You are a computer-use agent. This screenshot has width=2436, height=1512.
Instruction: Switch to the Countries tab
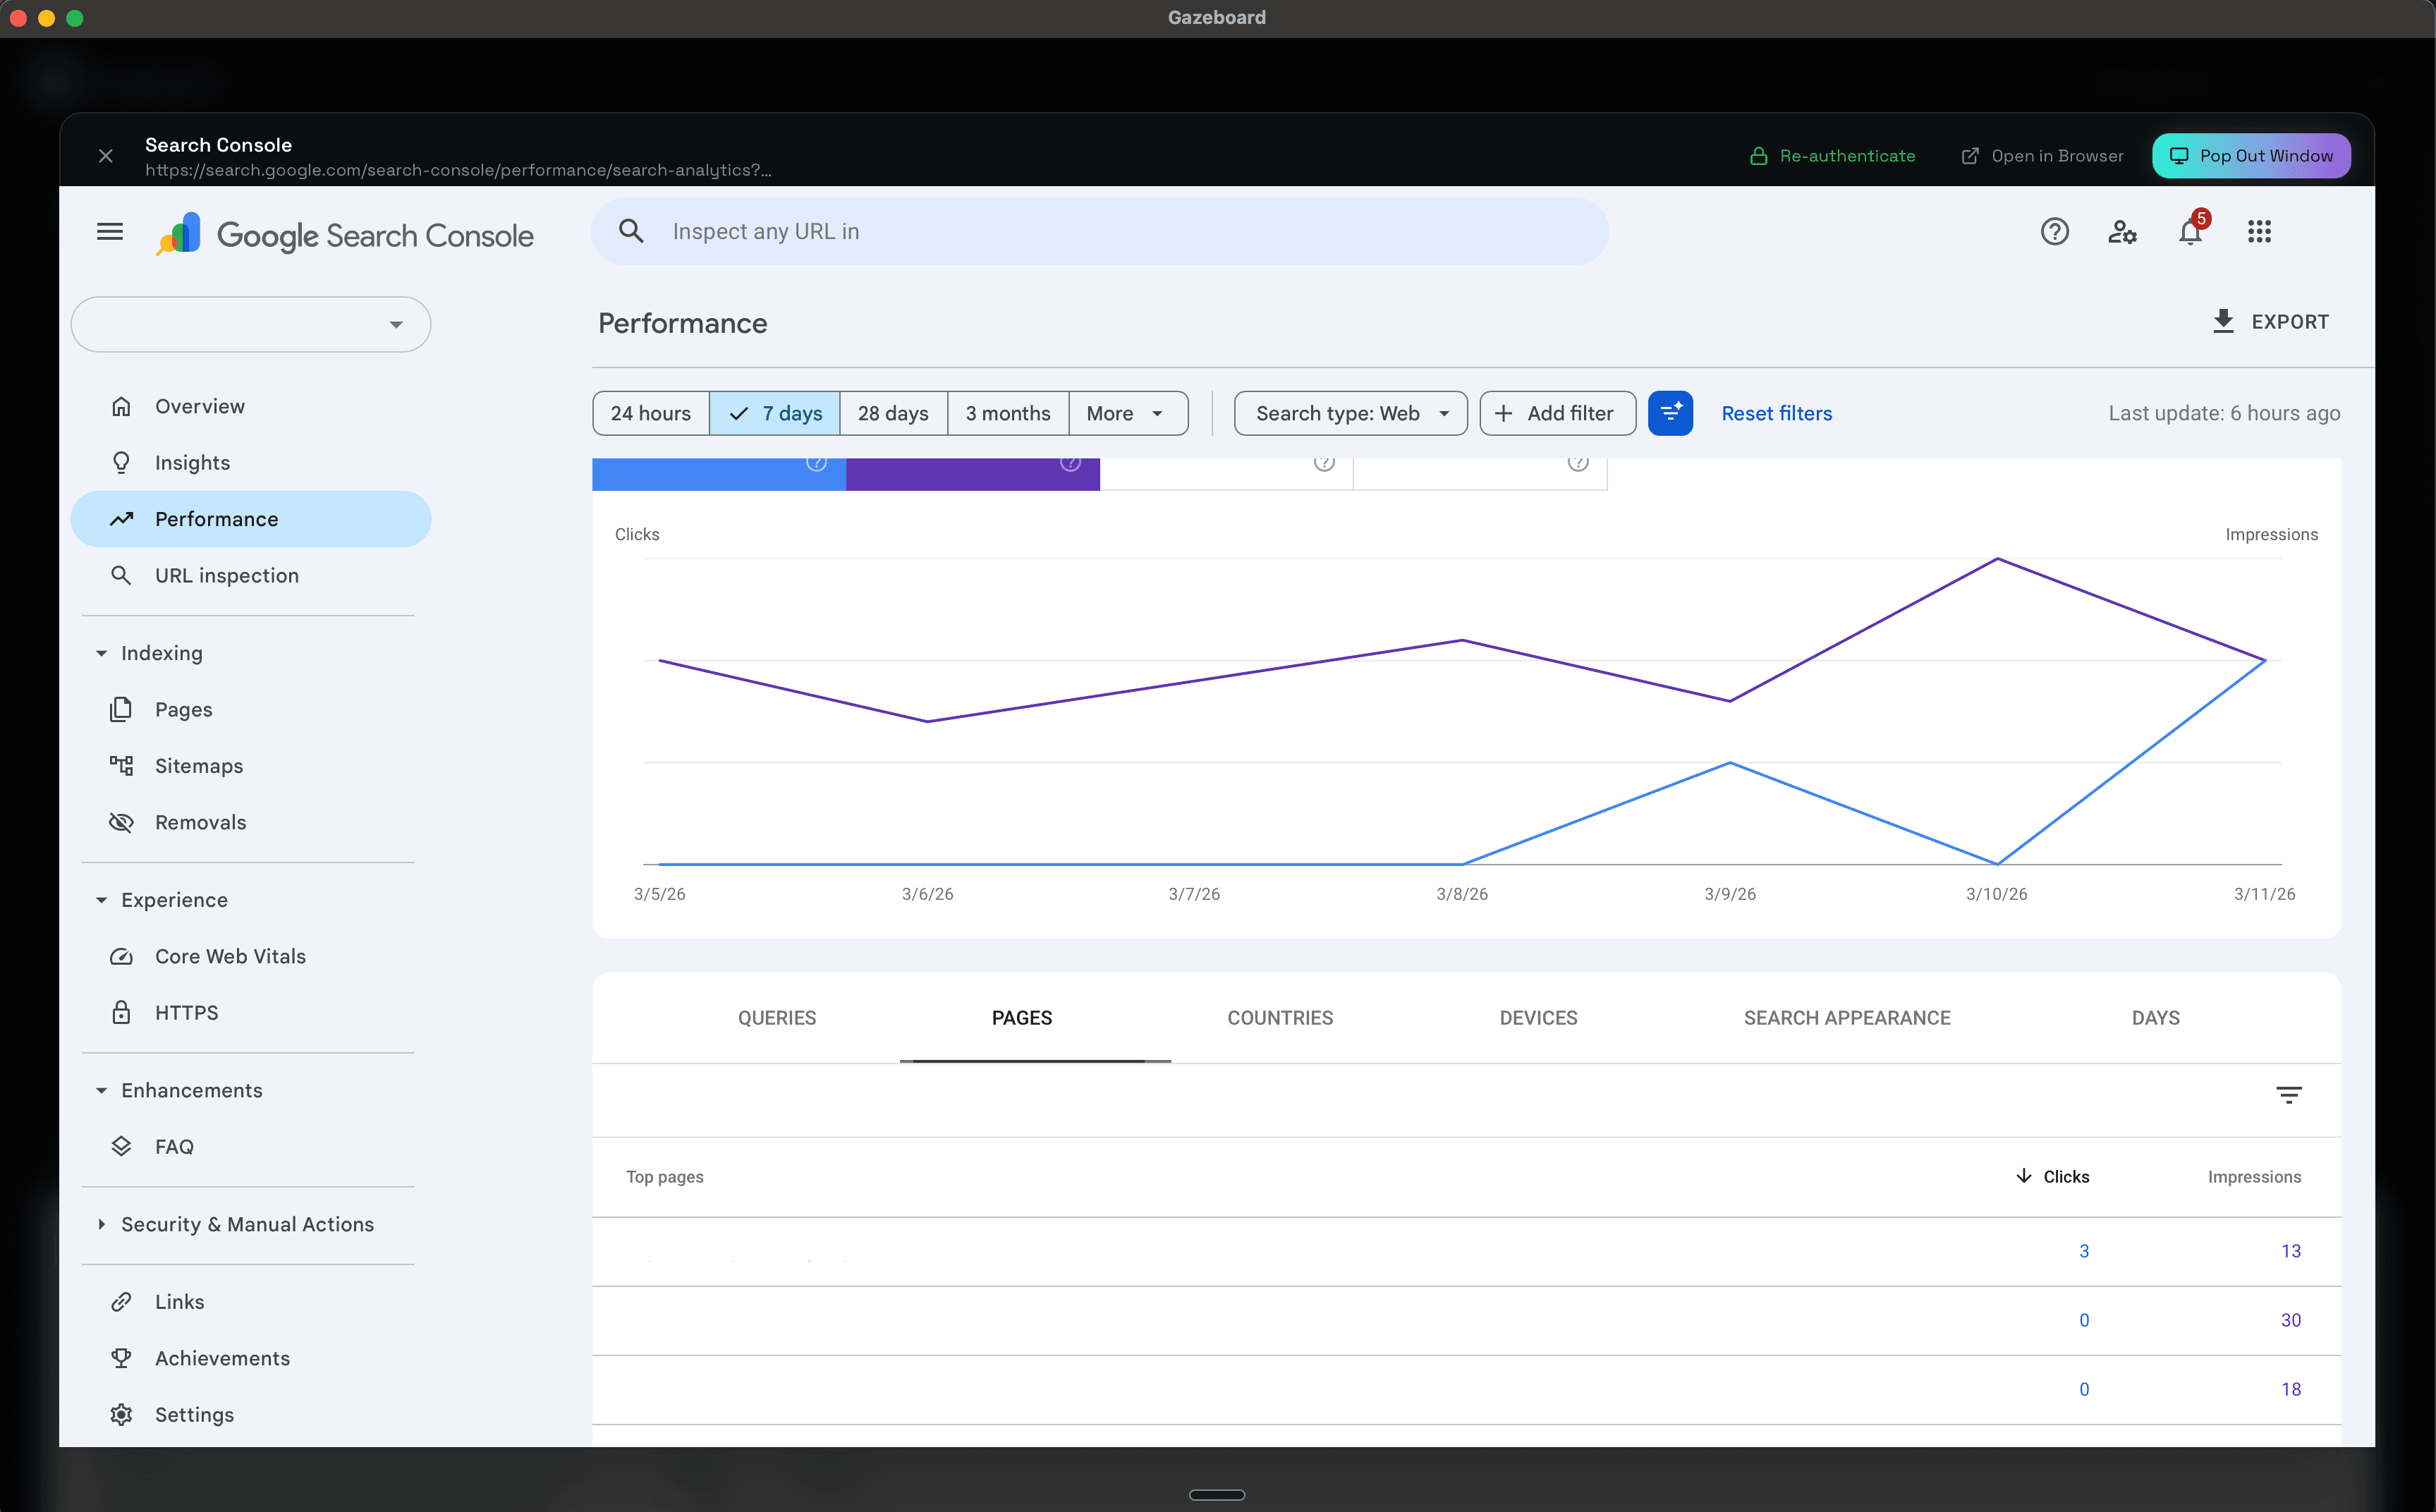coord(1280,1018)
